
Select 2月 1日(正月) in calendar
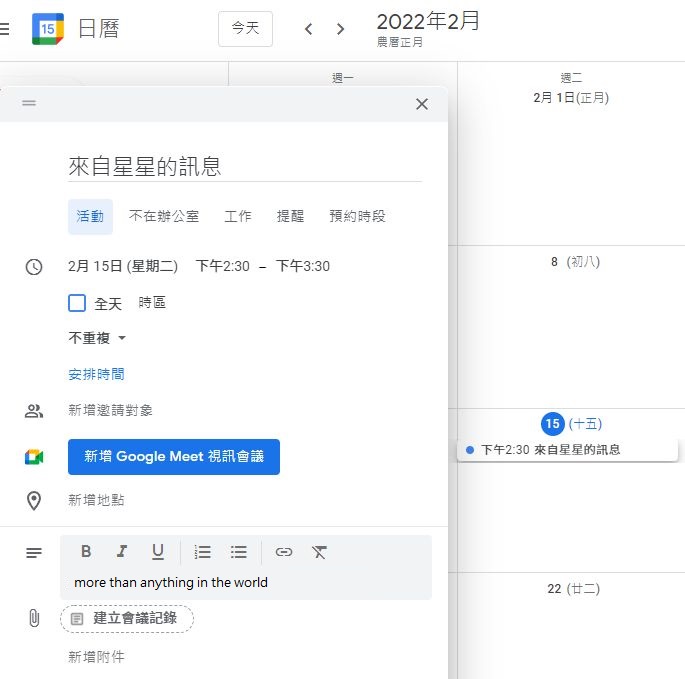pos(571,97)
